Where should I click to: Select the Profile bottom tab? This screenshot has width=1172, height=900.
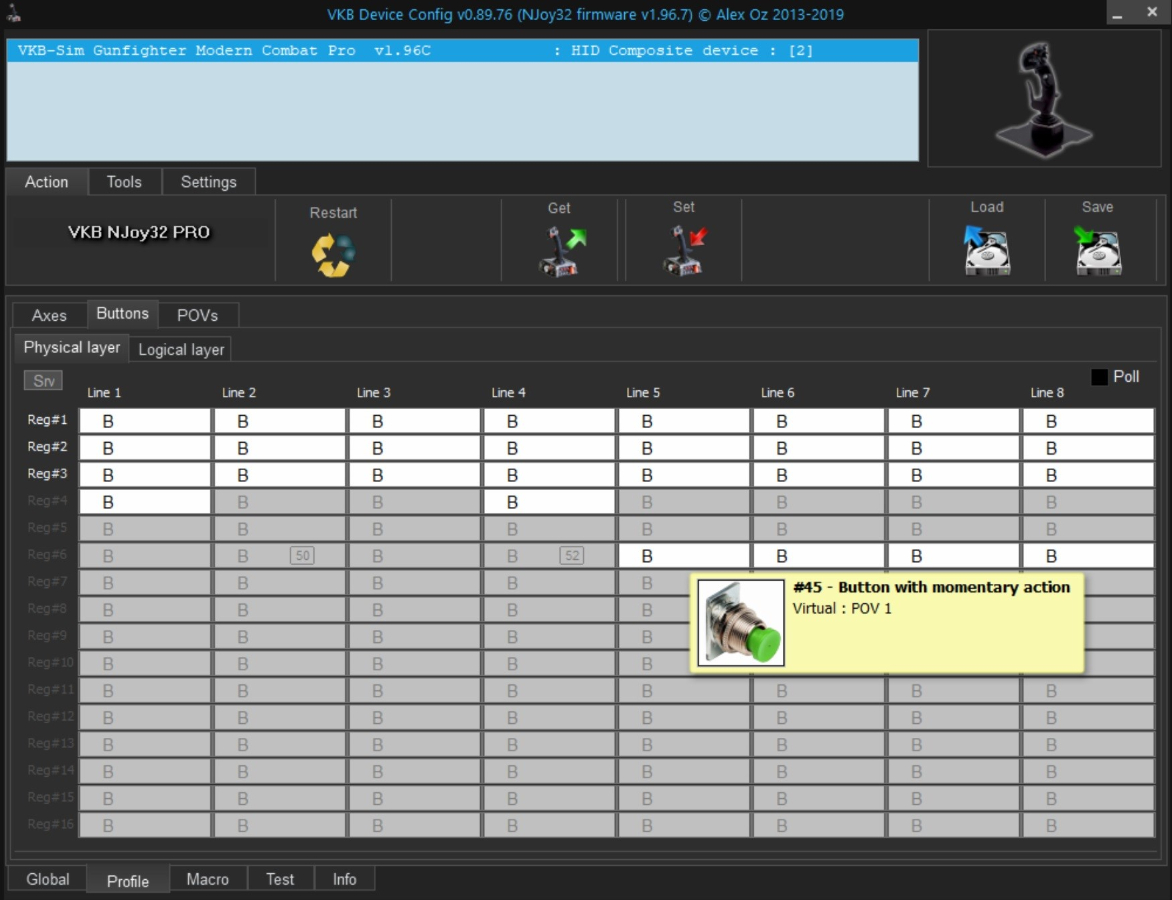coord(128,881)
